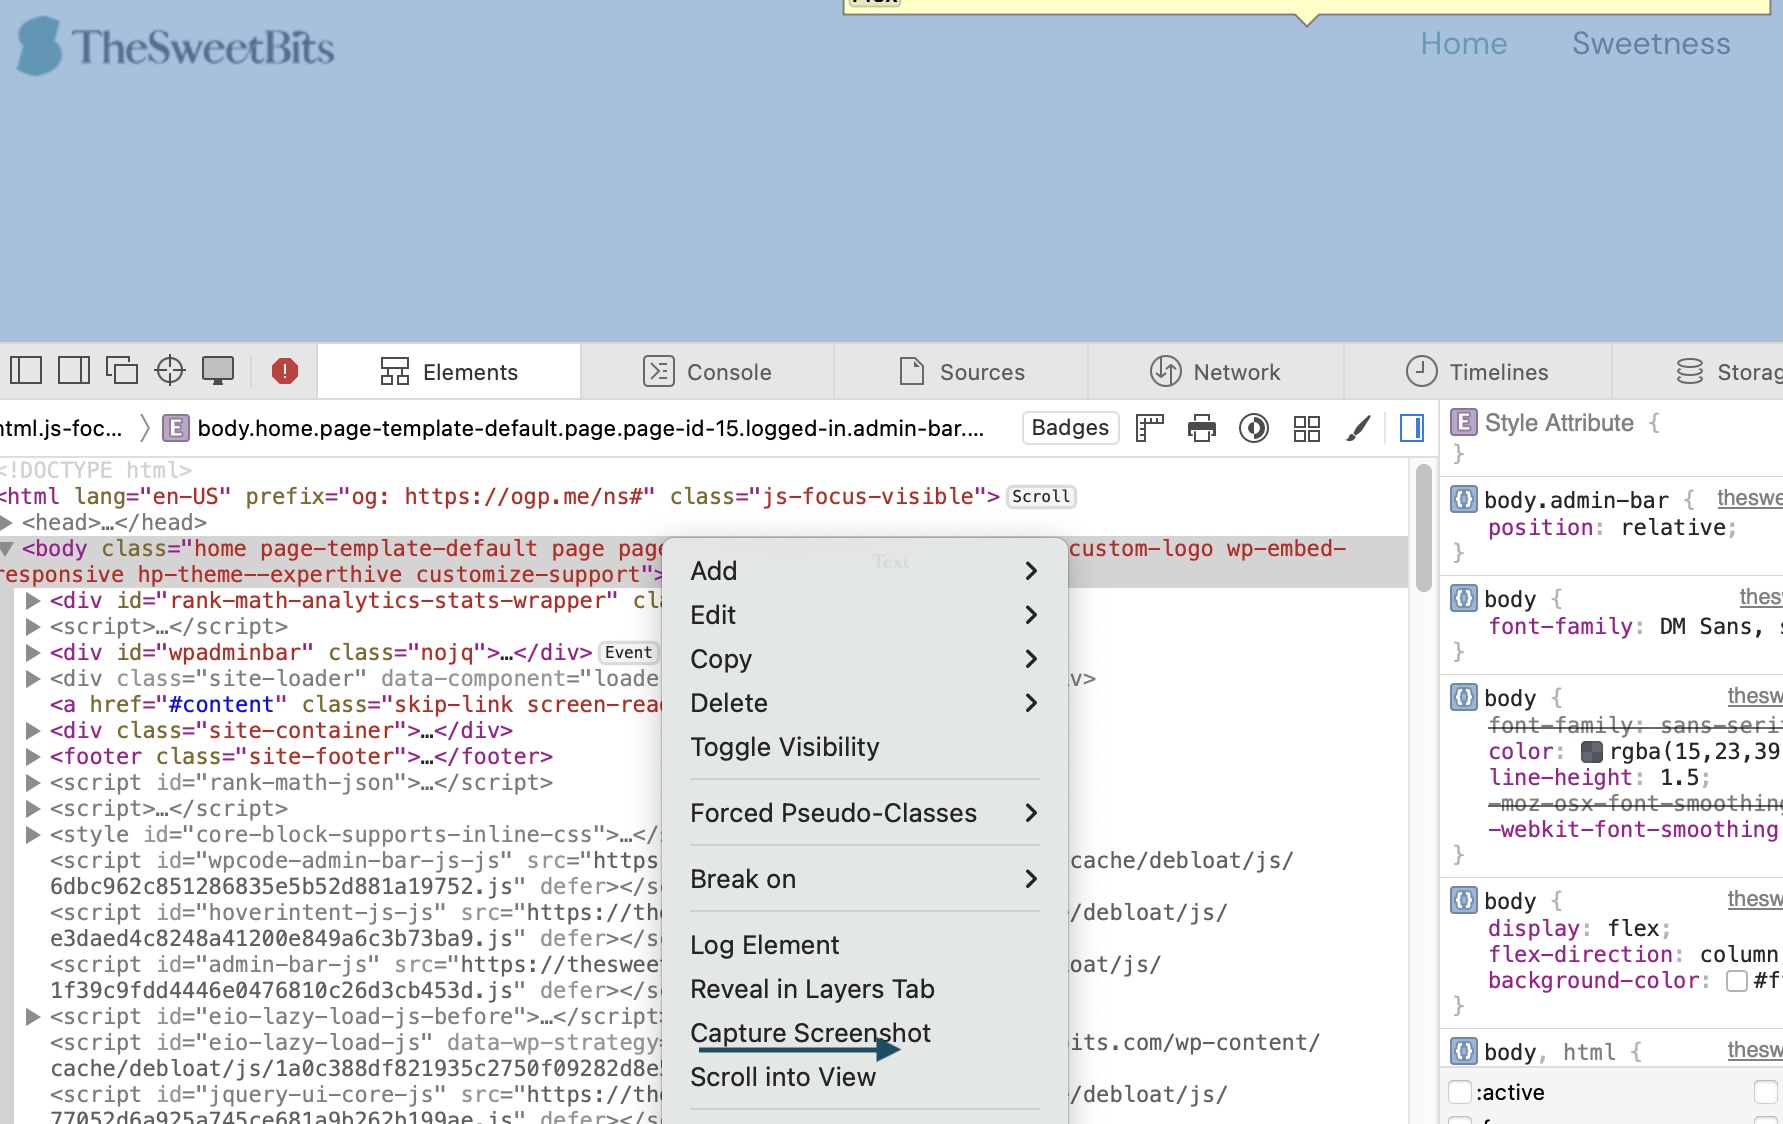
Task: Open the Delete submenu in context menu
Action: click(865, 703)
